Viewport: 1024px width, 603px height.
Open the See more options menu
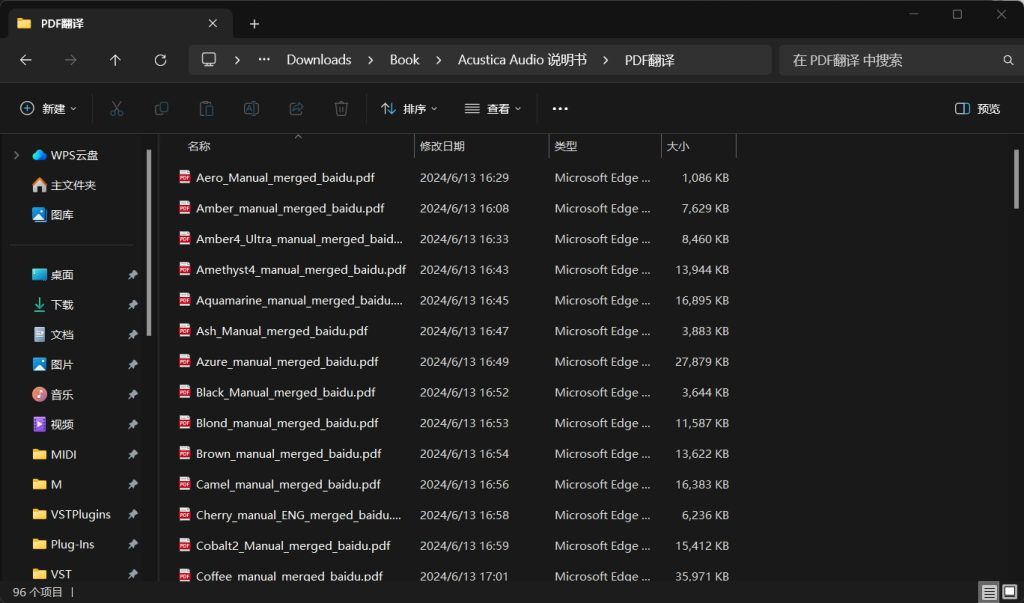point(560,108)
